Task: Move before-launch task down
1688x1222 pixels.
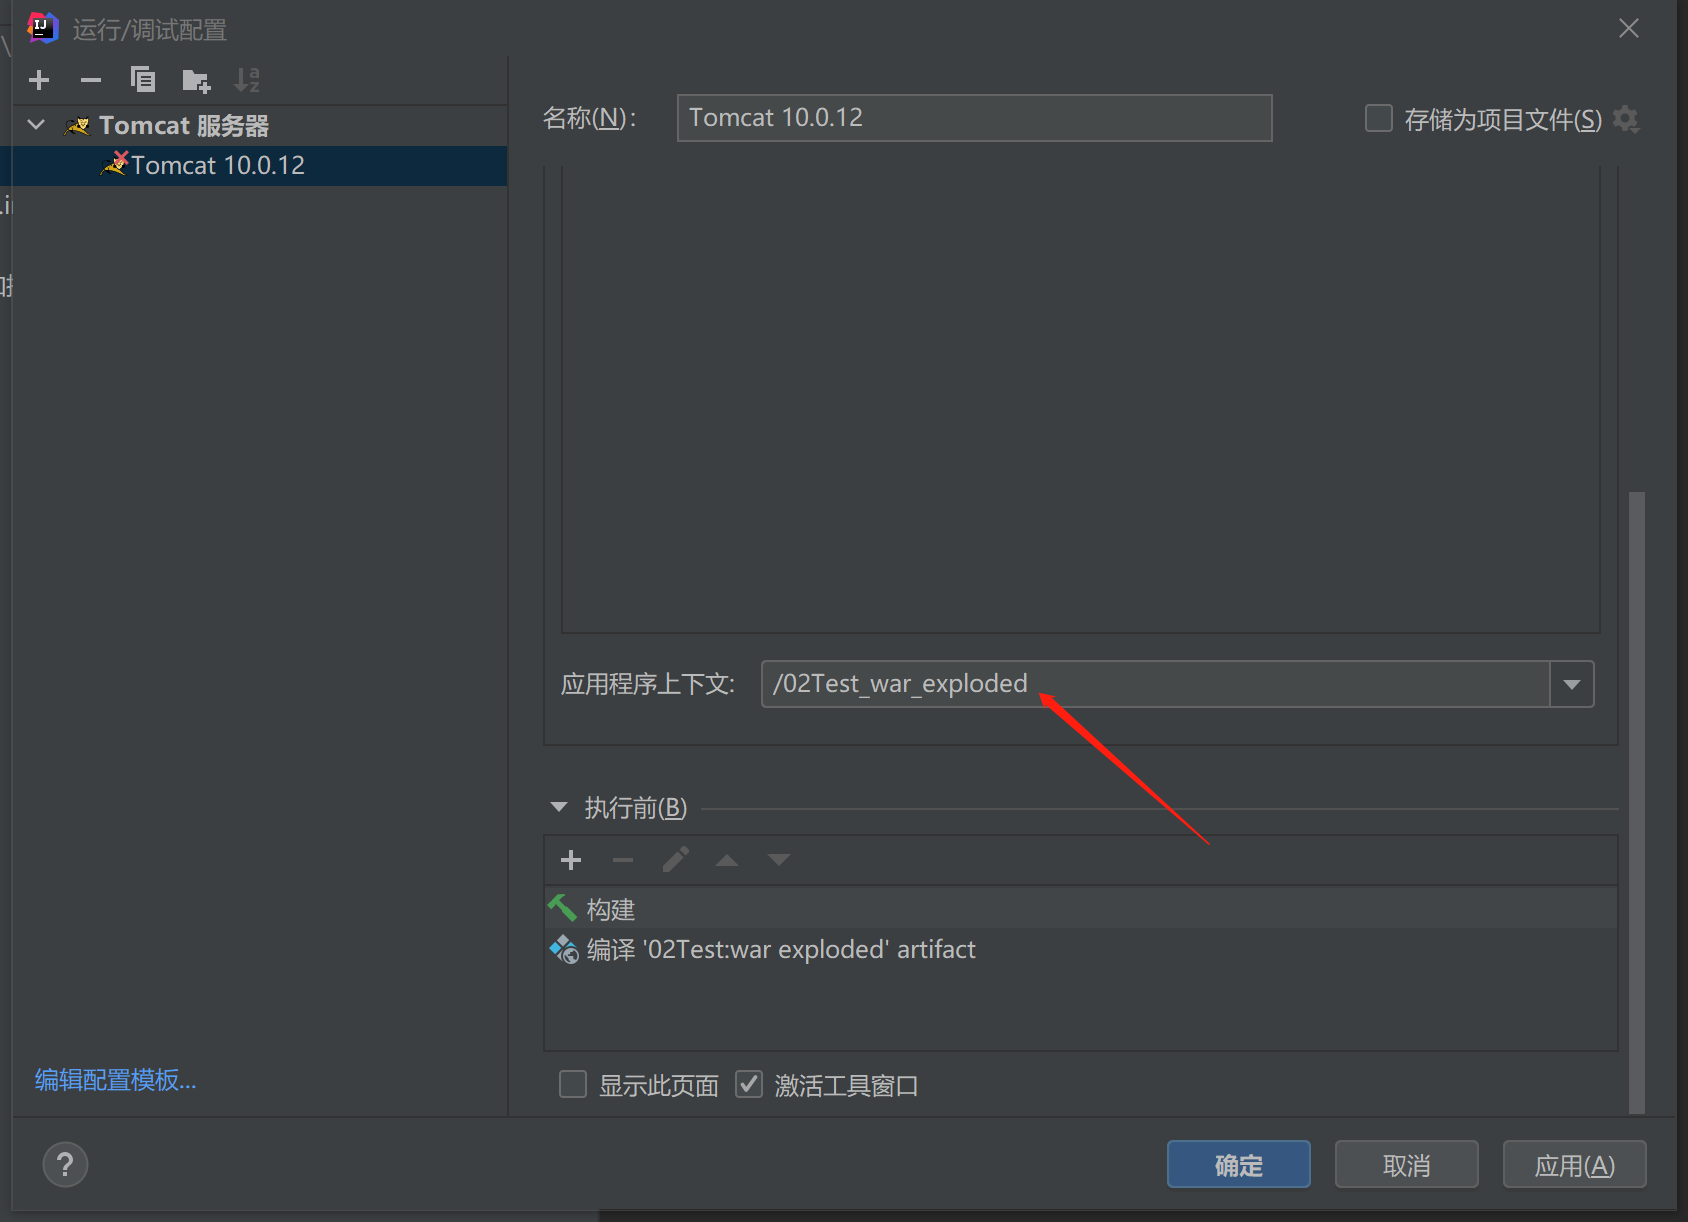Action: point(779,860)
